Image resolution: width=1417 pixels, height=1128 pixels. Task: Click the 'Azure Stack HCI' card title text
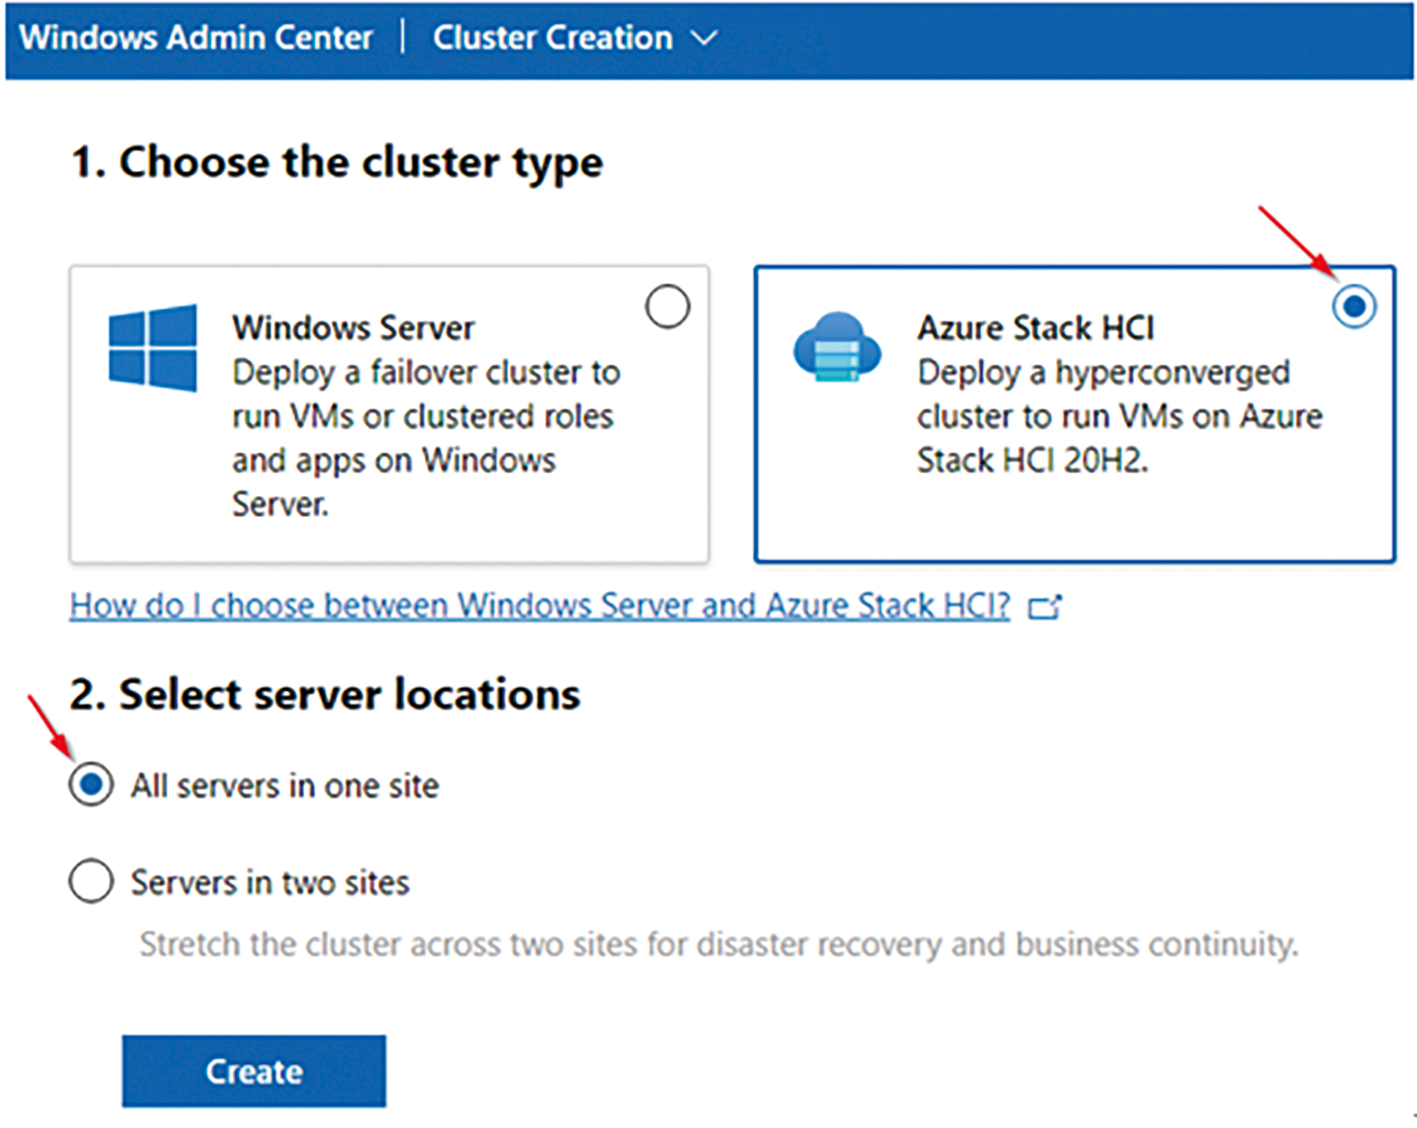coord(1036,328)
